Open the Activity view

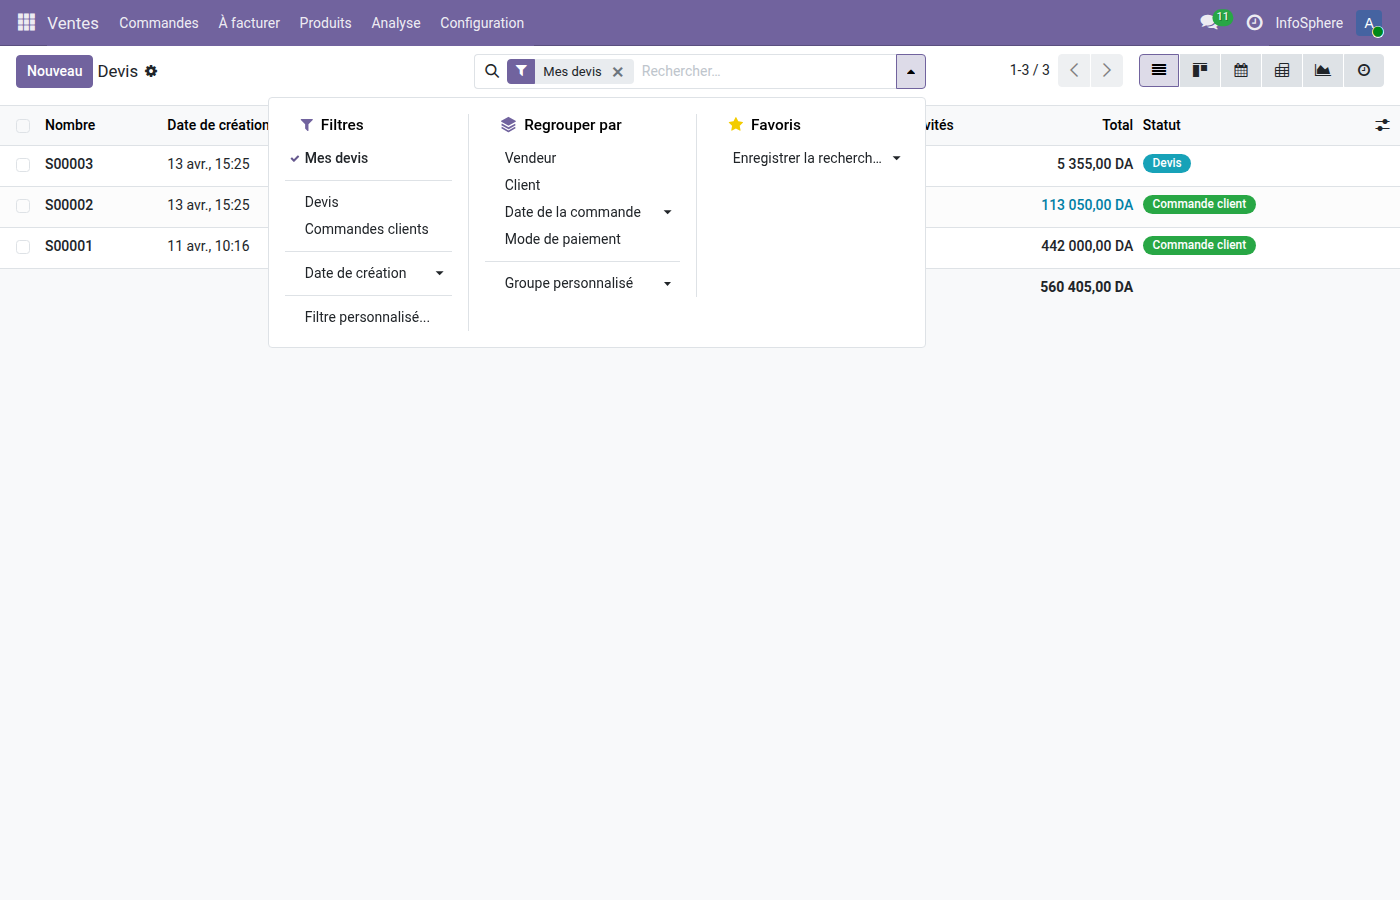click(1362, 70)
